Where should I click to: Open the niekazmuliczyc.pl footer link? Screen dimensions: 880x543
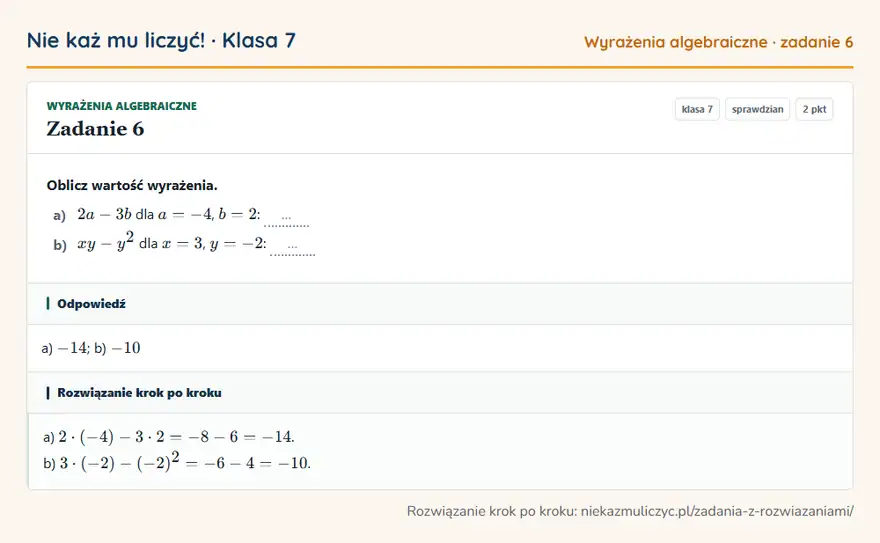pos(717,511)
